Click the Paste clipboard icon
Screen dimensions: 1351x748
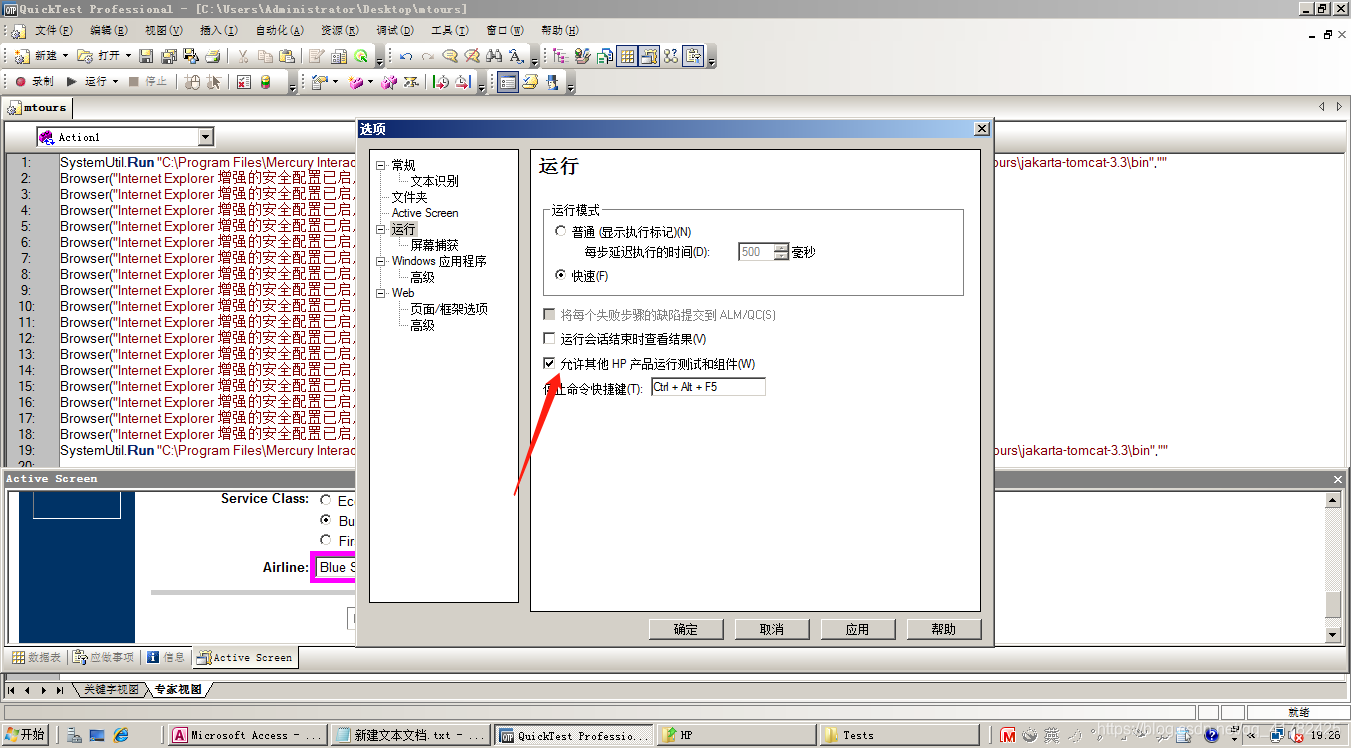287,56
